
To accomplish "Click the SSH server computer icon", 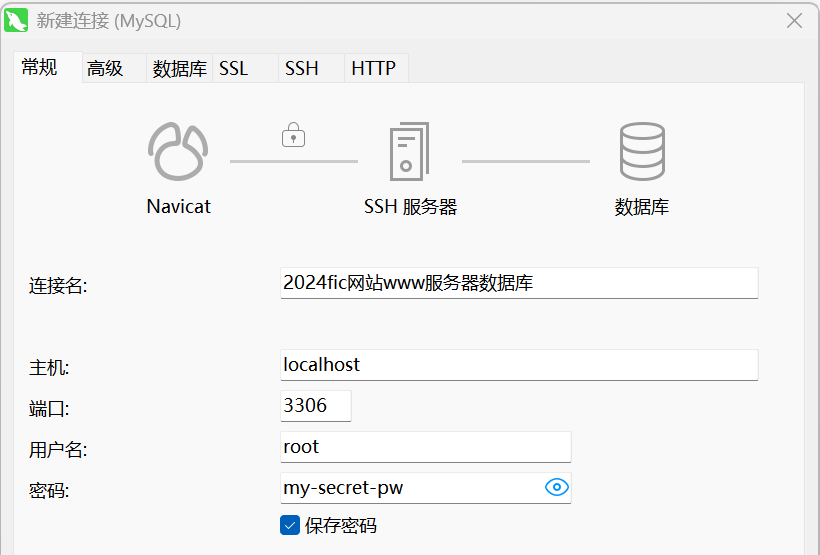I will (409, 152).
